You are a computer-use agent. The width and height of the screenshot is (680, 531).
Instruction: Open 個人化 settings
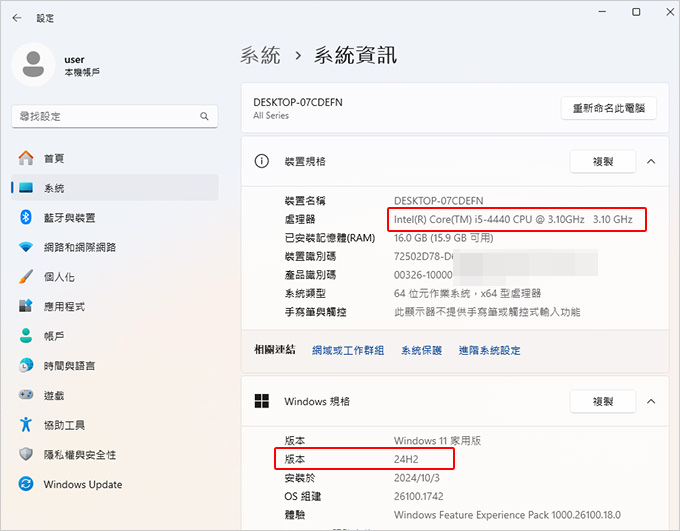pos(115,276)
